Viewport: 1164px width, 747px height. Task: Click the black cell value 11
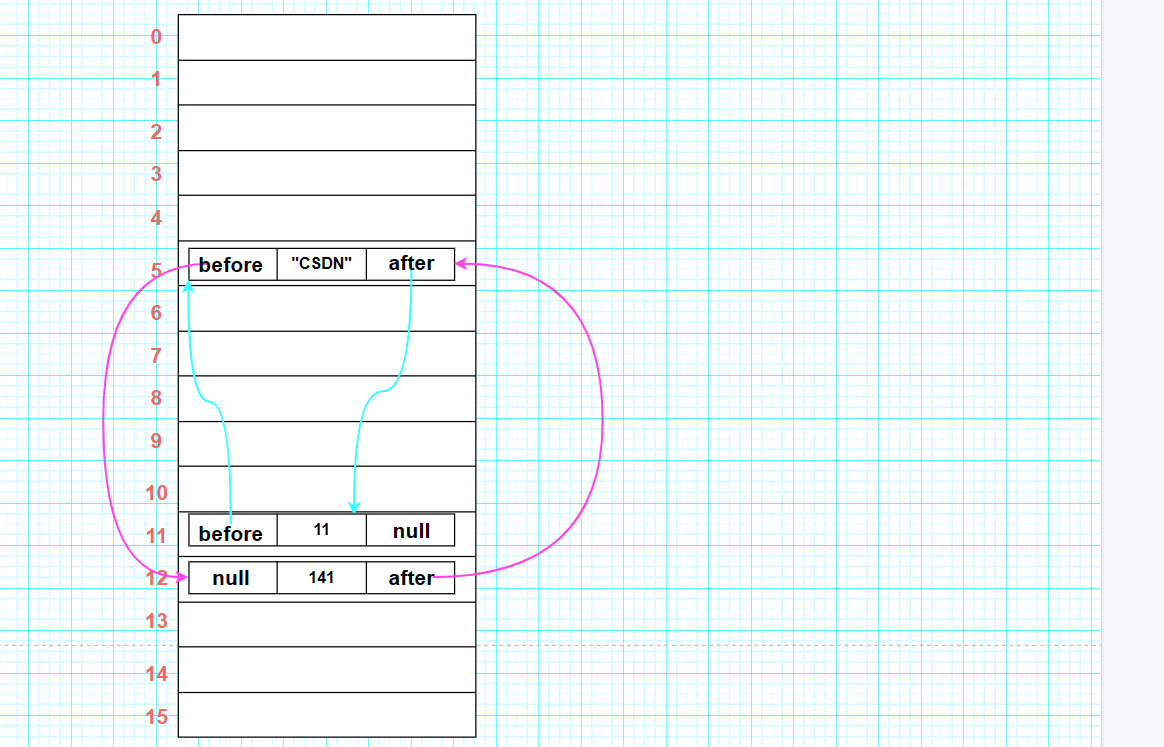[x=321, y=530]
